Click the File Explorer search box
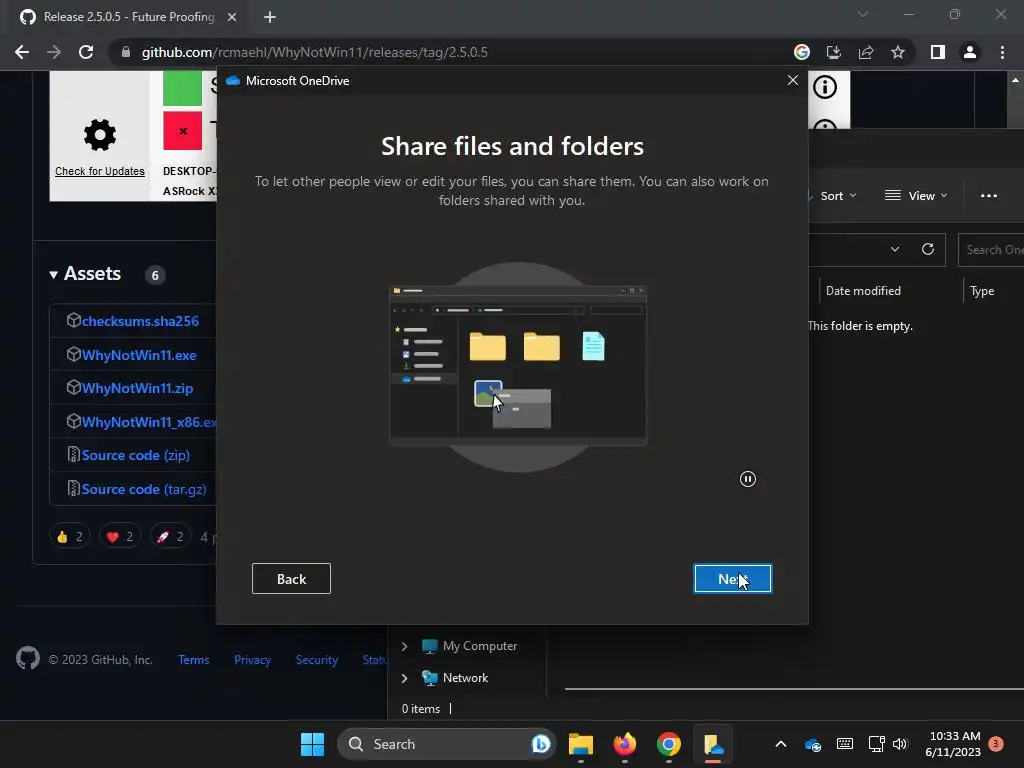The height and width of the screenshot is (768, 1024). [x=991, y=249]
